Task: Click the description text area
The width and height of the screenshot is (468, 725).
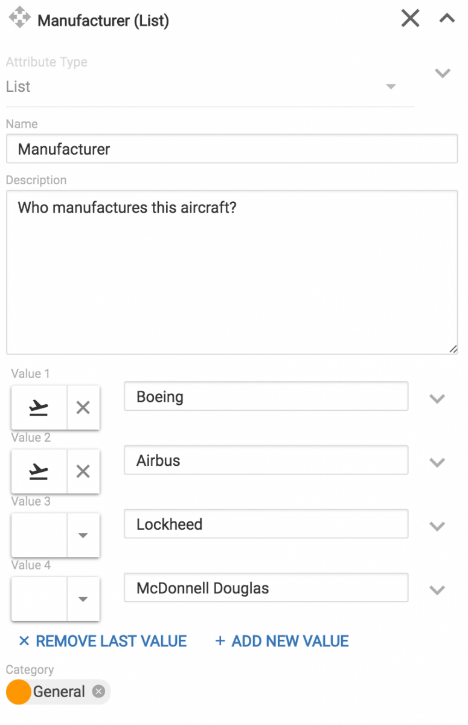Action: click(232, 272)
